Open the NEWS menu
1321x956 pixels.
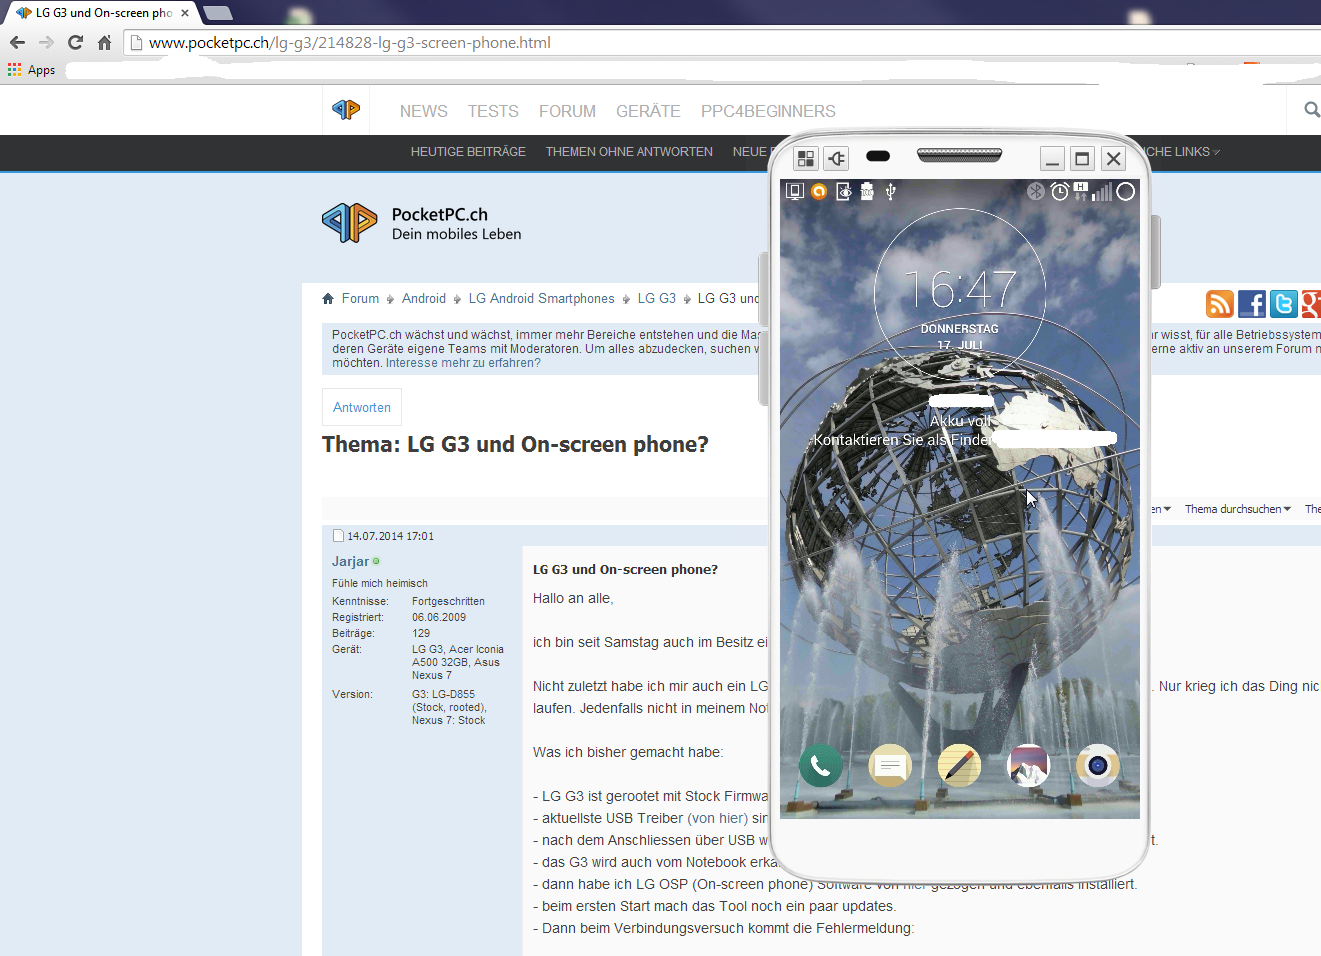point(424,111)
